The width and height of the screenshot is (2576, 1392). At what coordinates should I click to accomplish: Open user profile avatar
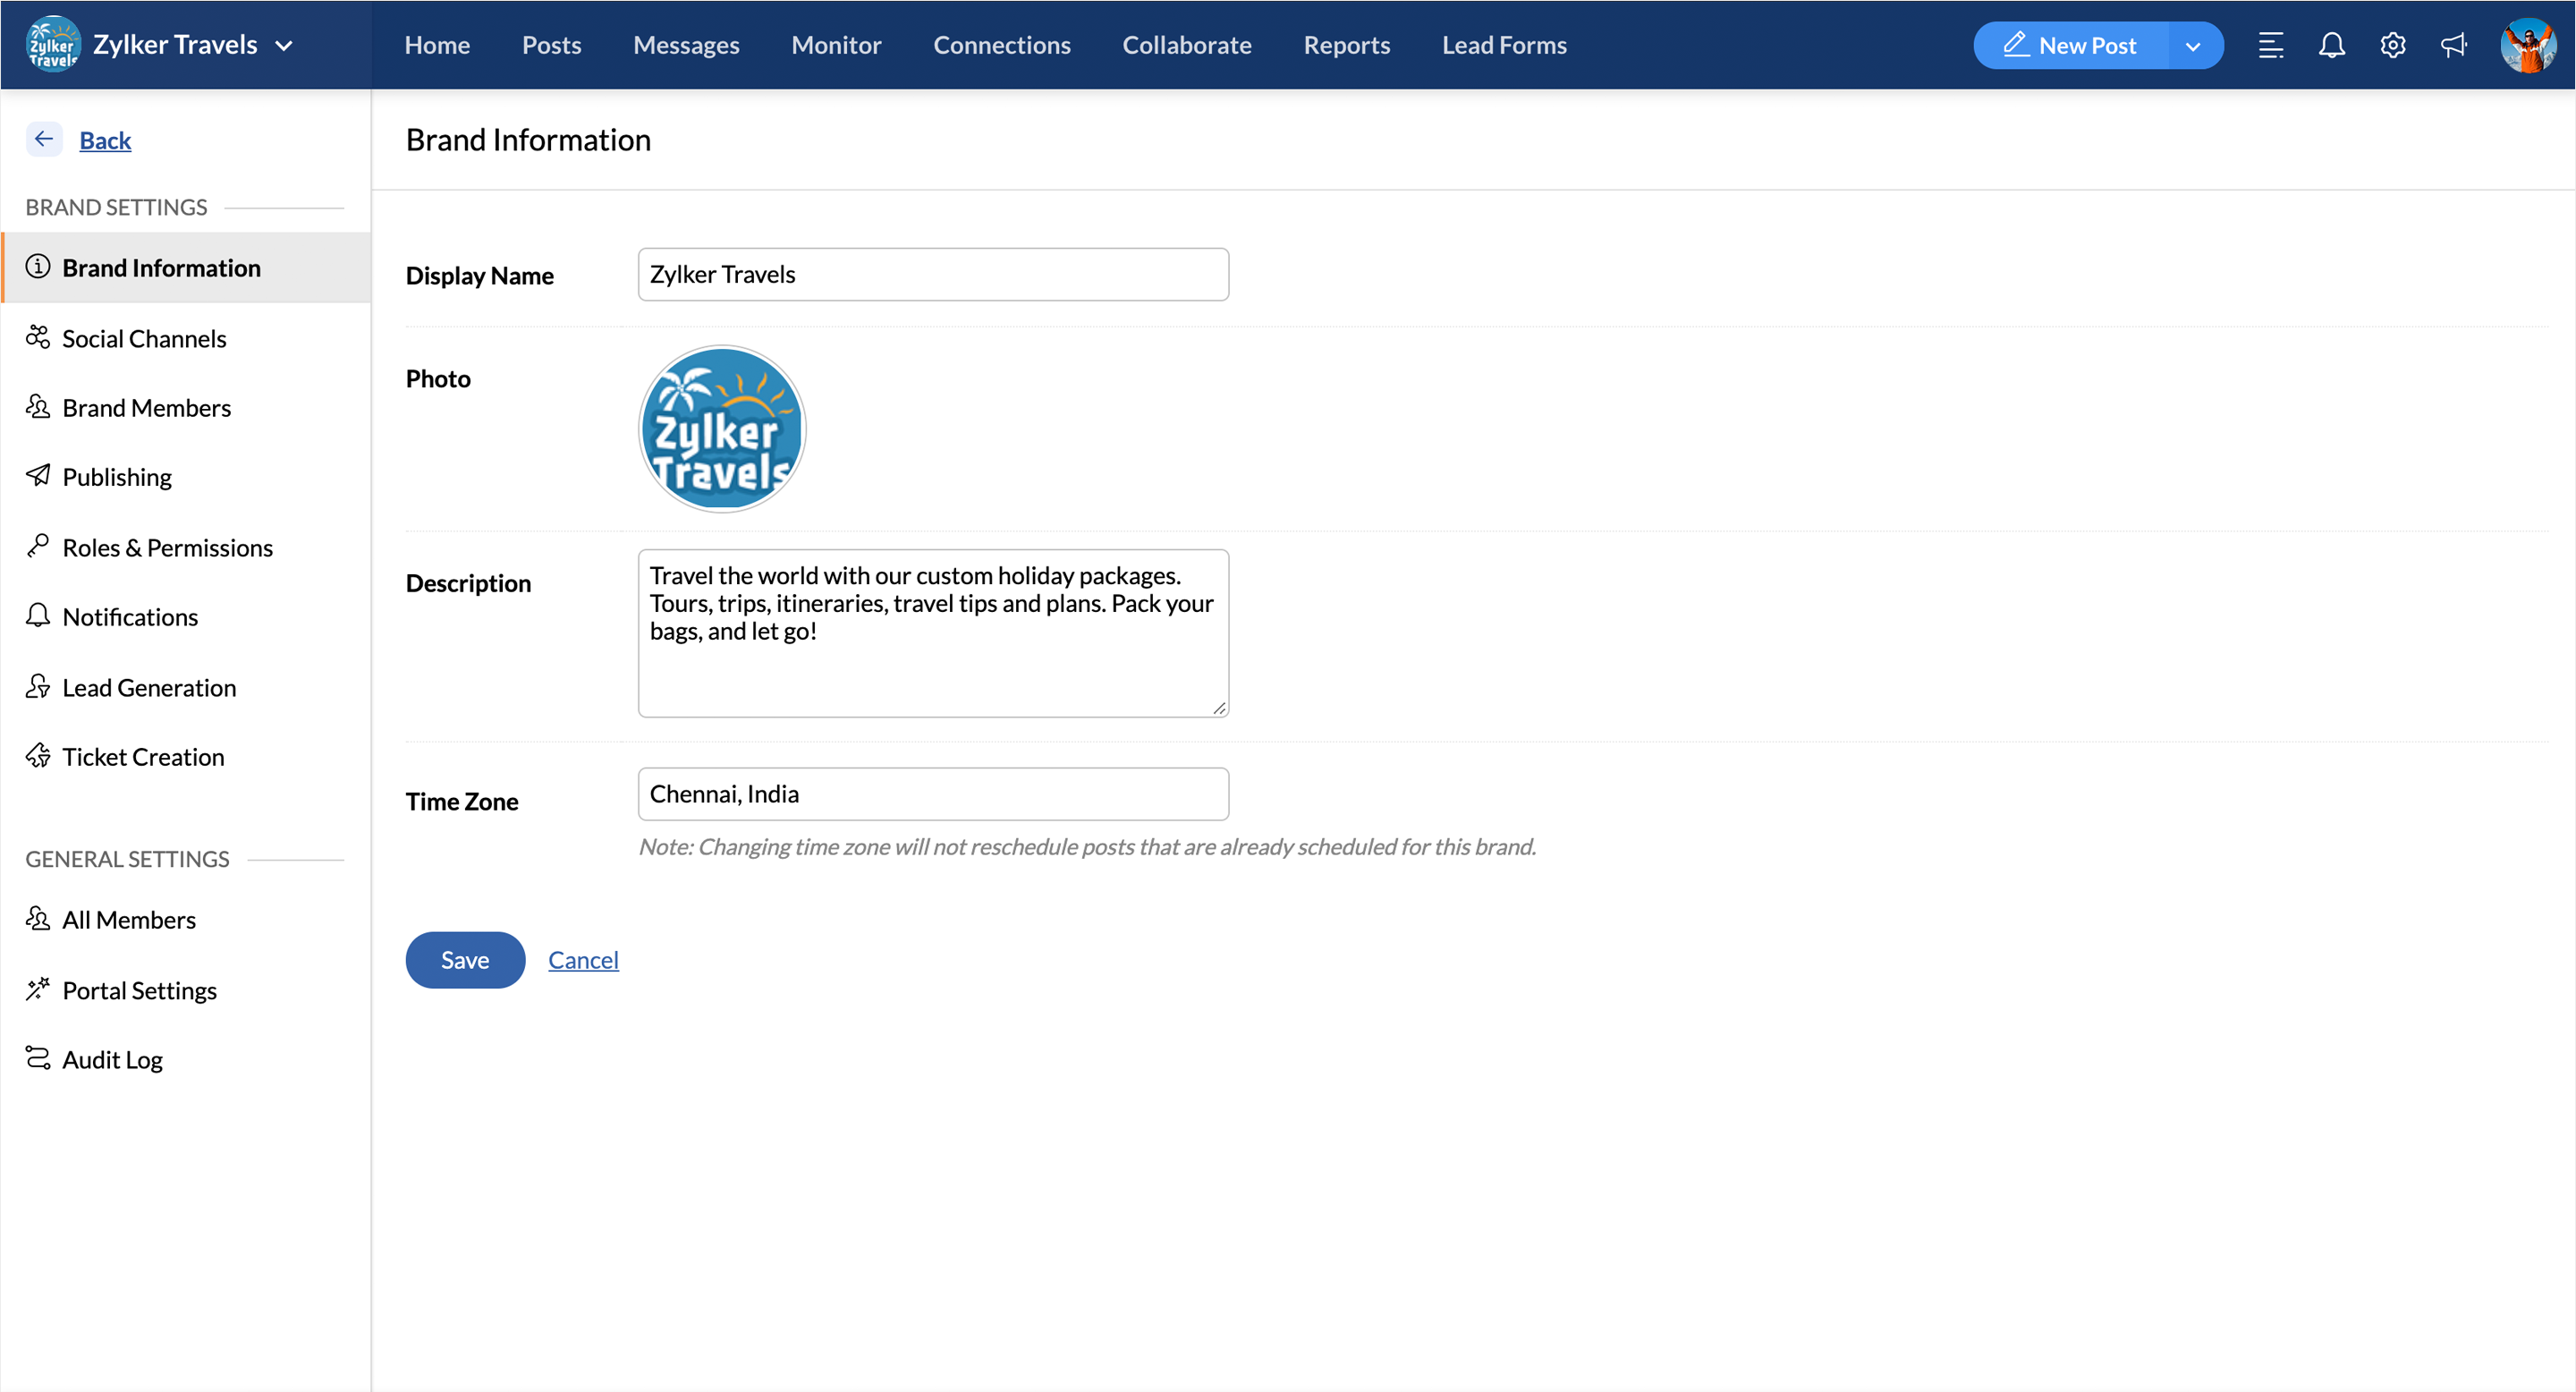[2527, 45]
